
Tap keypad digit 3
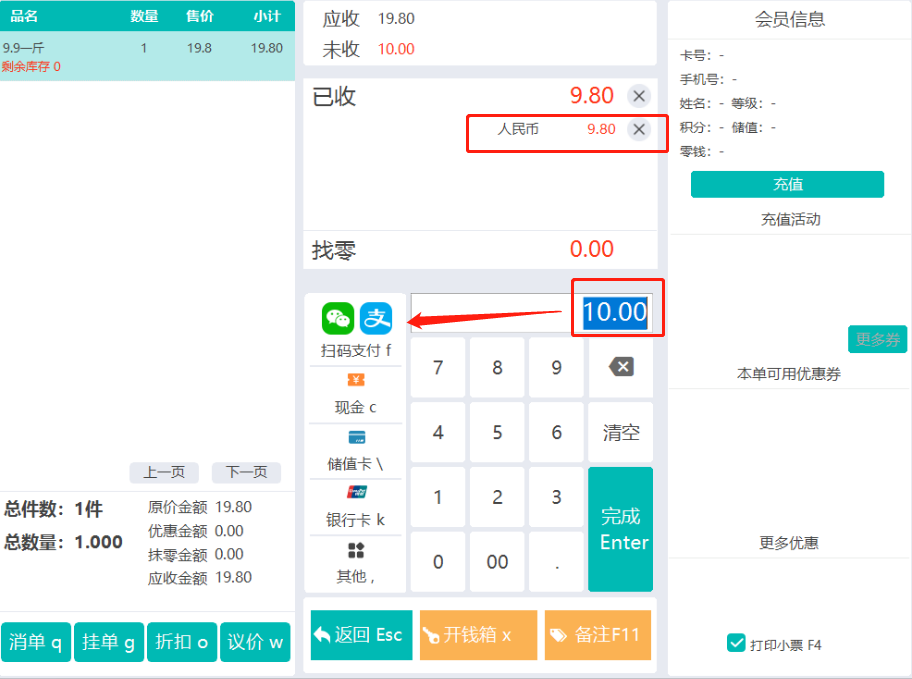(x=557, y=497)
